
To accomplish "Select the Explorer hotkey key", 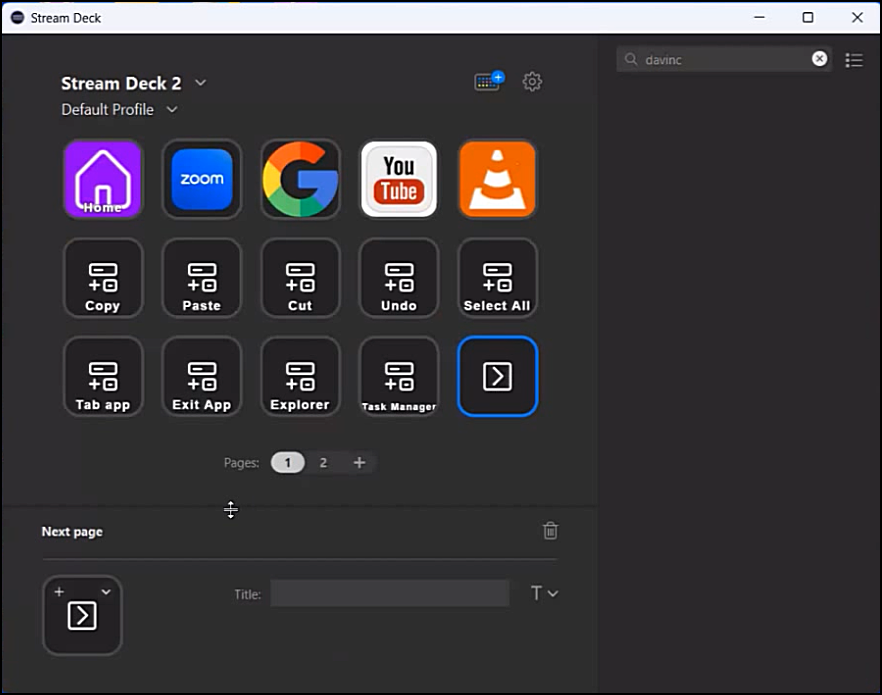I will pos(300,376).
